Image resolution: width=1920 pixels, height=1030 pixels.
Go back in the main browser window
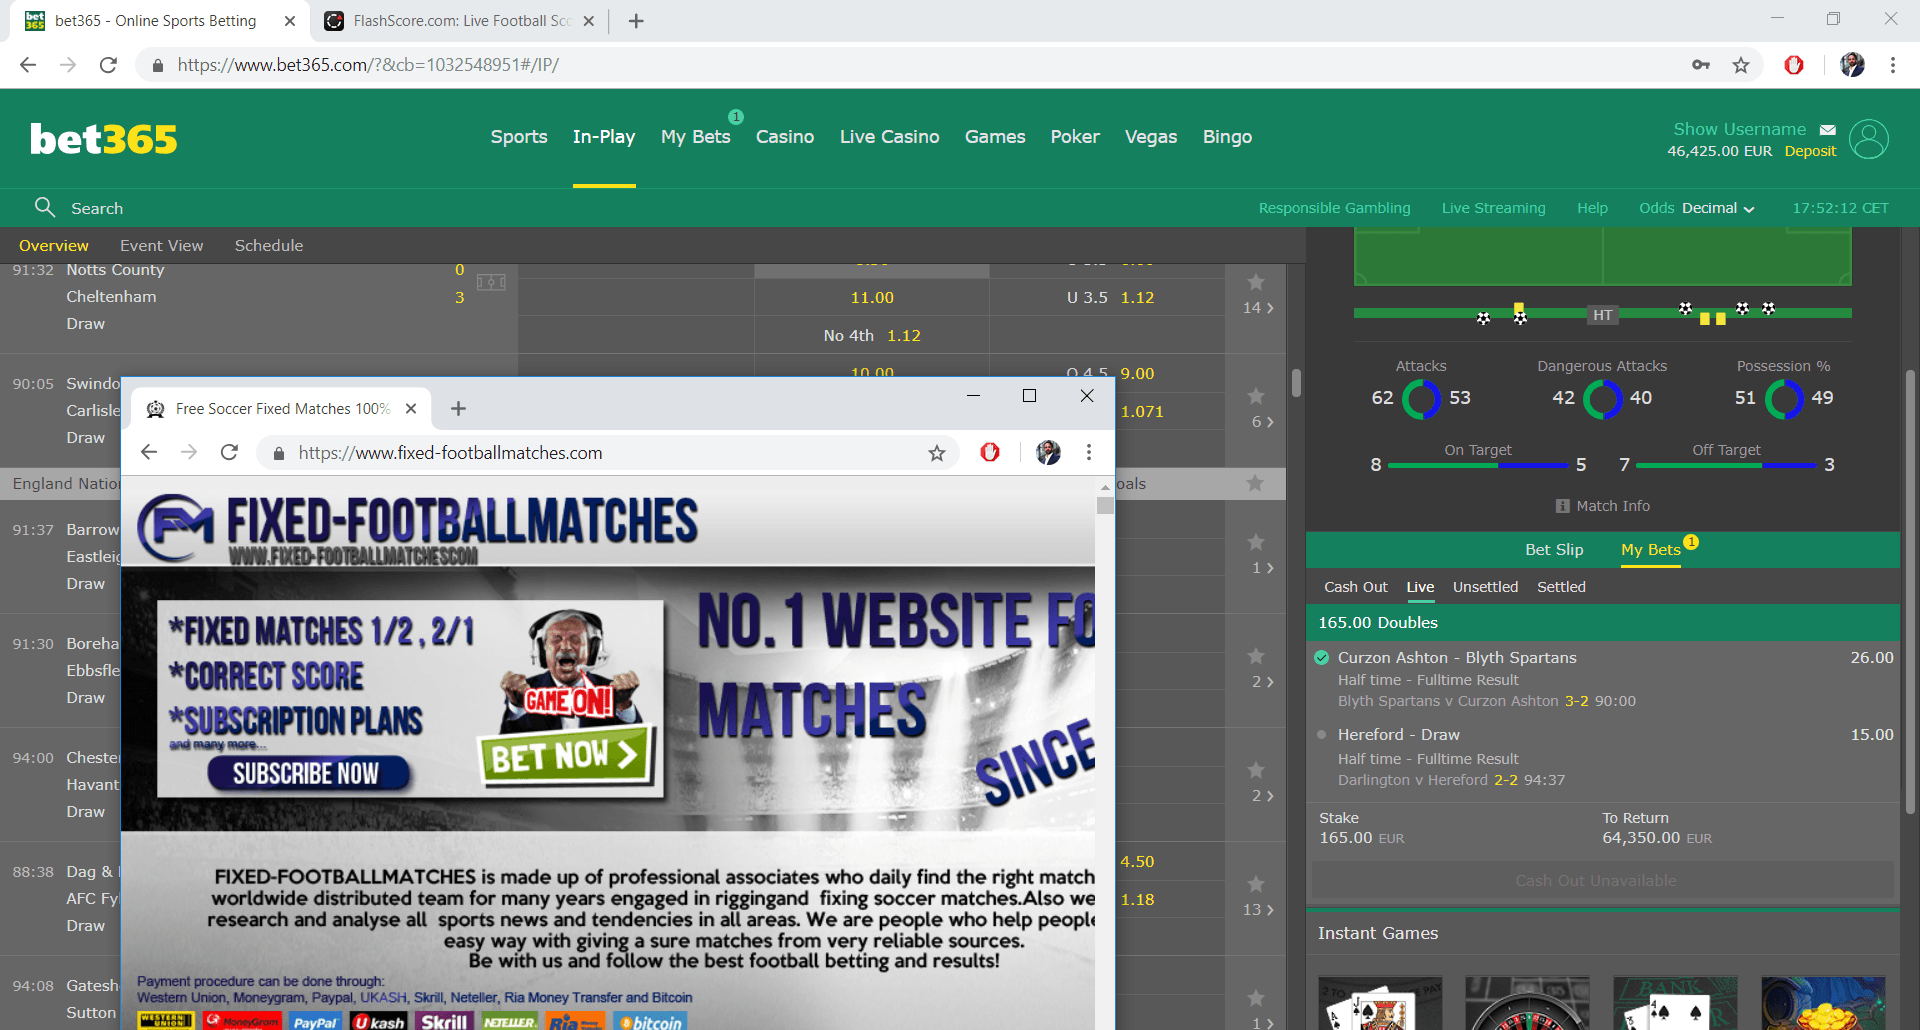click(28, 65)
